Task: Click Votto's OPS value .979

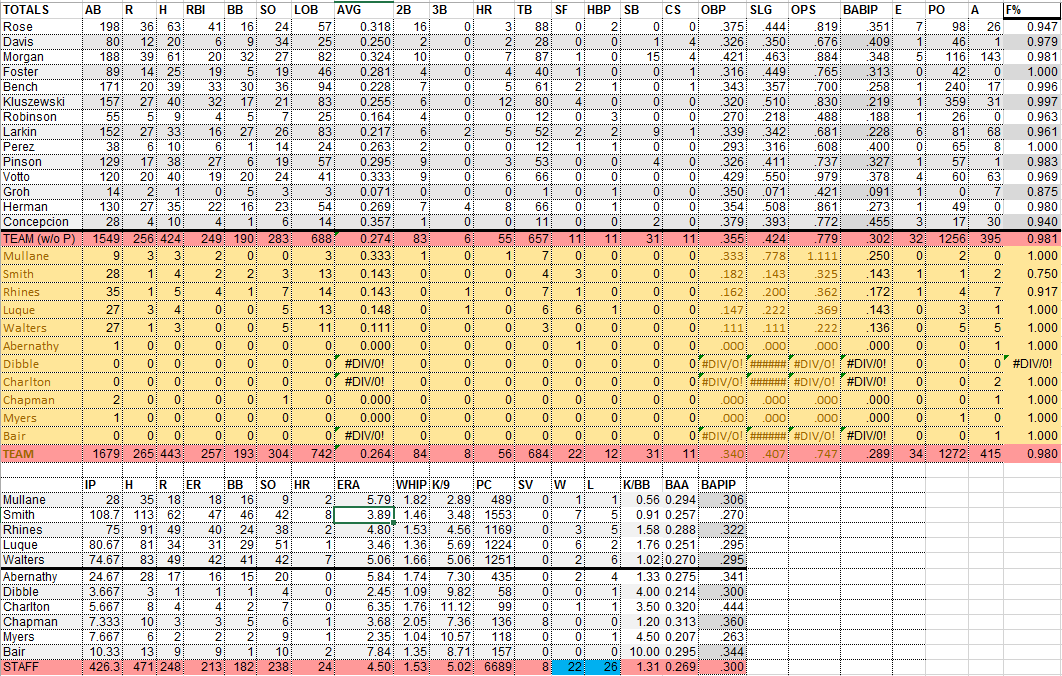Action: [814, 177]
